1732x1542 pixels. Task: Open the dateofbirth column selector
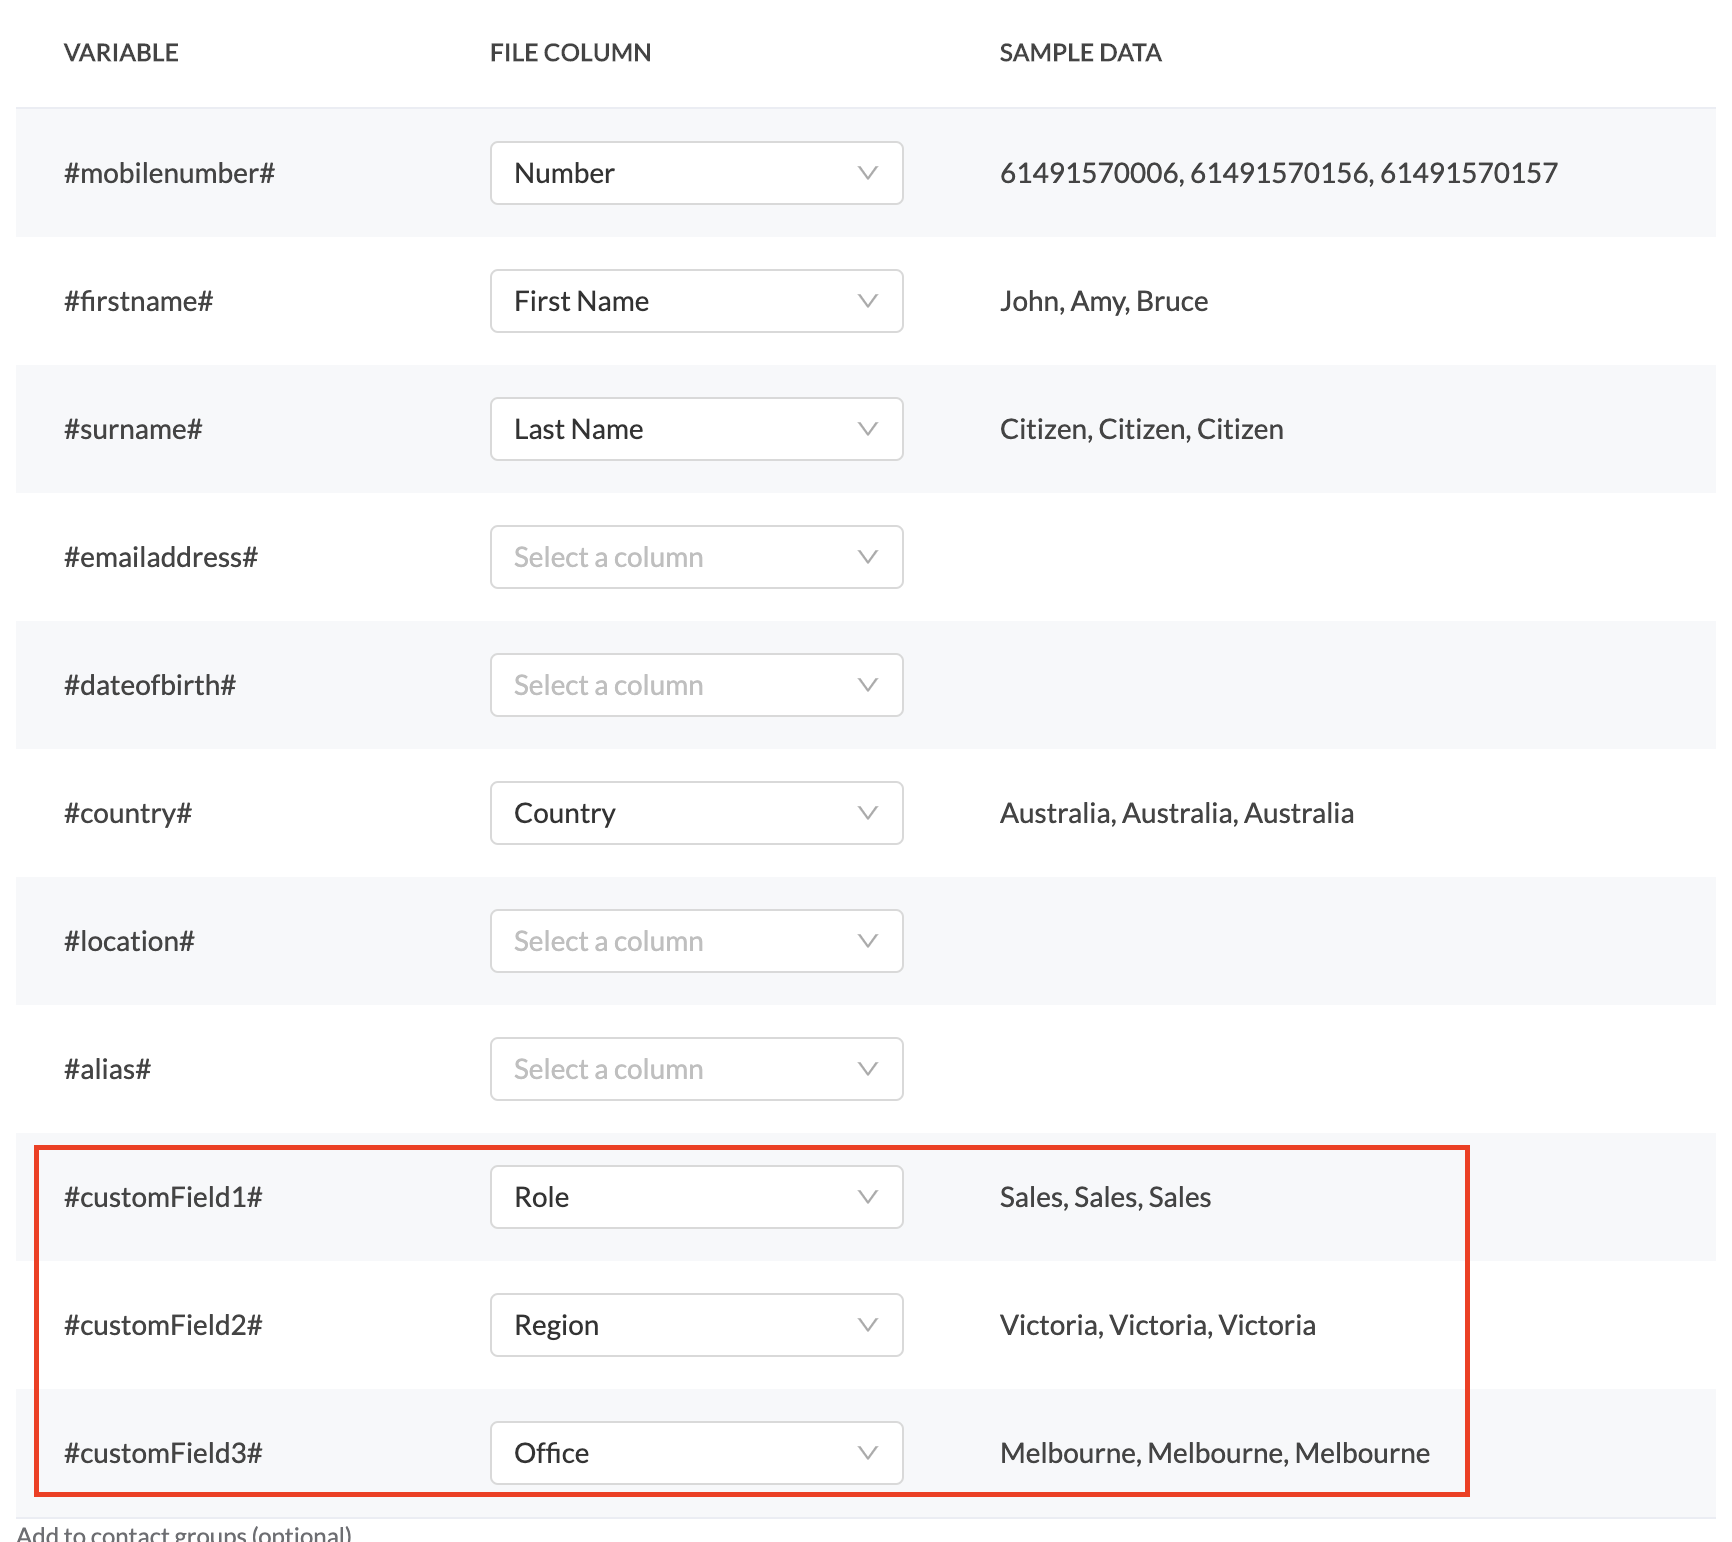[x=697, y=685]
